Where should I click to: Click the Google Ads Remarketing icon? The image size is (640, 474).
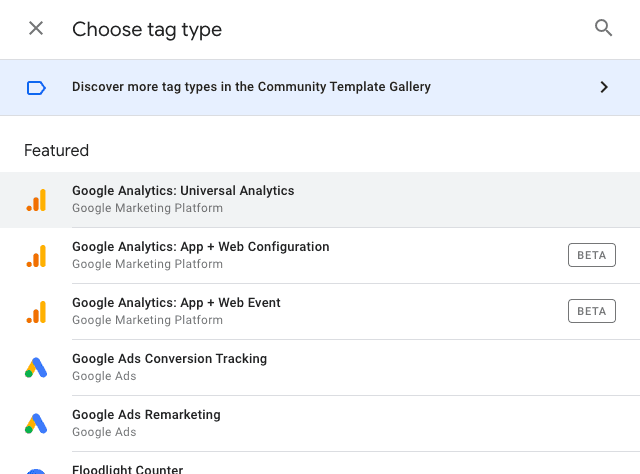36,424
